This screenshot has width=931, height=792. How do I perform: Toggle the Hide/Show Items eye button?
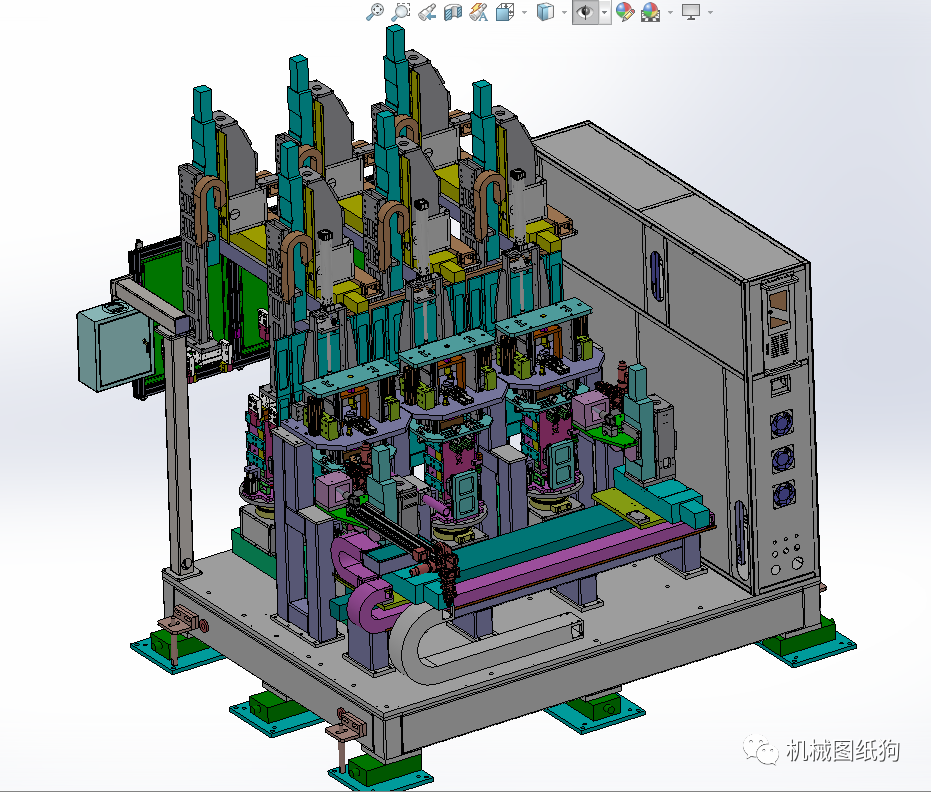[x=585, y=12]
